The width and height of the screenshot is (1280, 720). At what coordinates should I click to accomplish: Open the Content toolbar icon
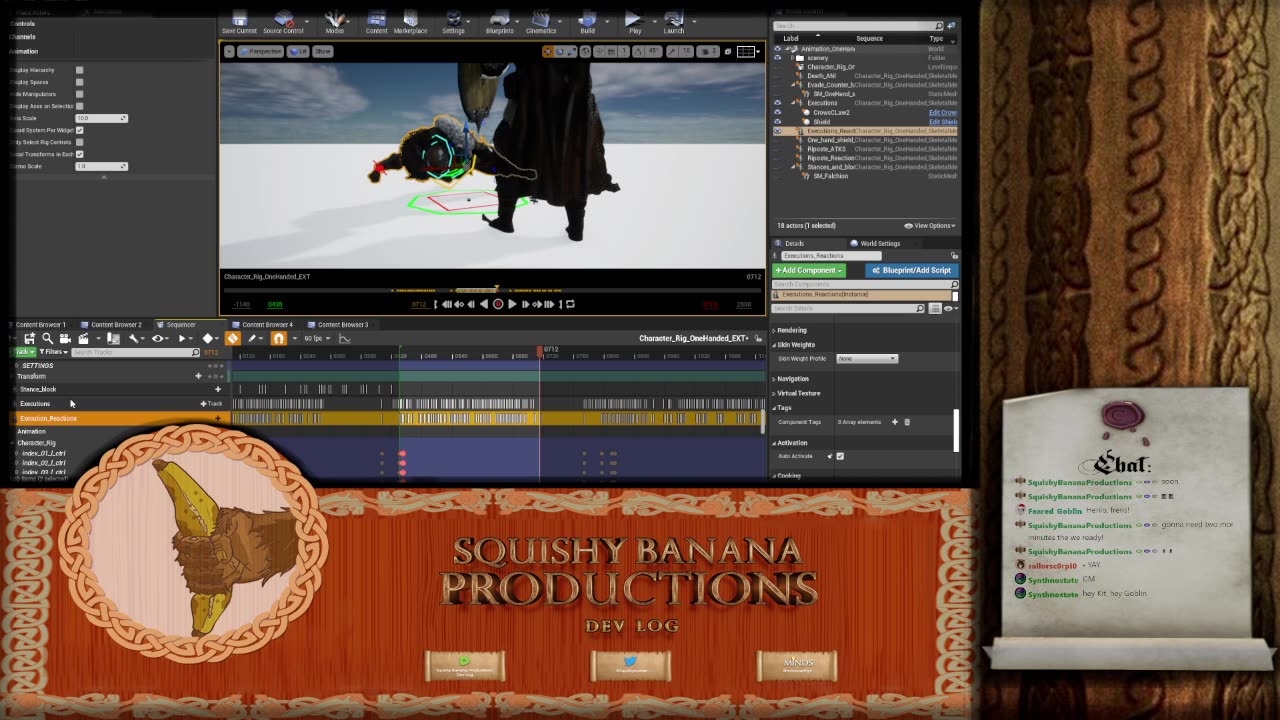click(376, 22)
